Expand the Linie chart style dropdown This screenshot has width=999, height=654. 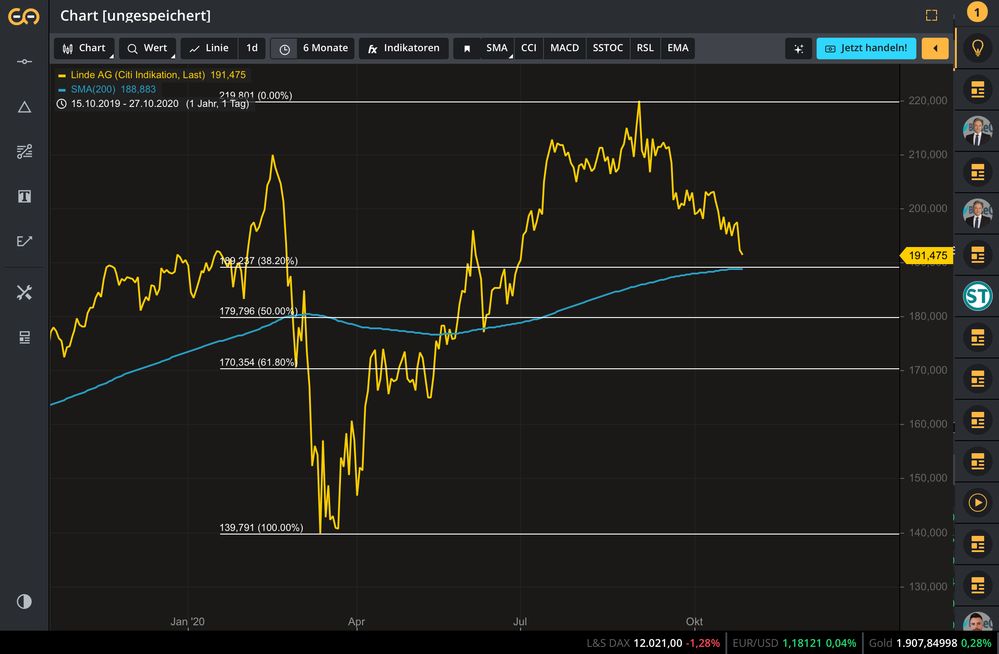pyautogui.click(x=209, y=48)
